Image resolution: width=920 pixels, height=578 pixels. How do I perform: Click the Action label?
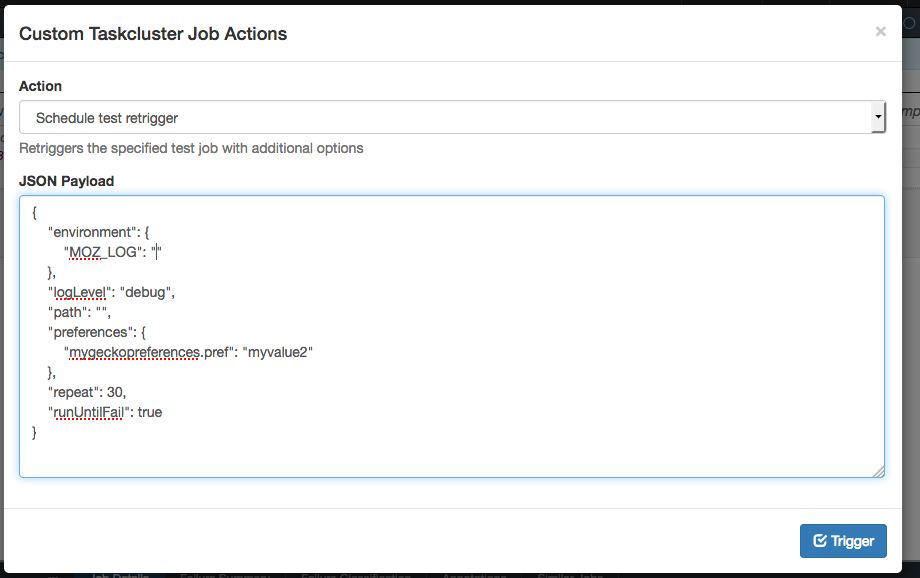40,86
